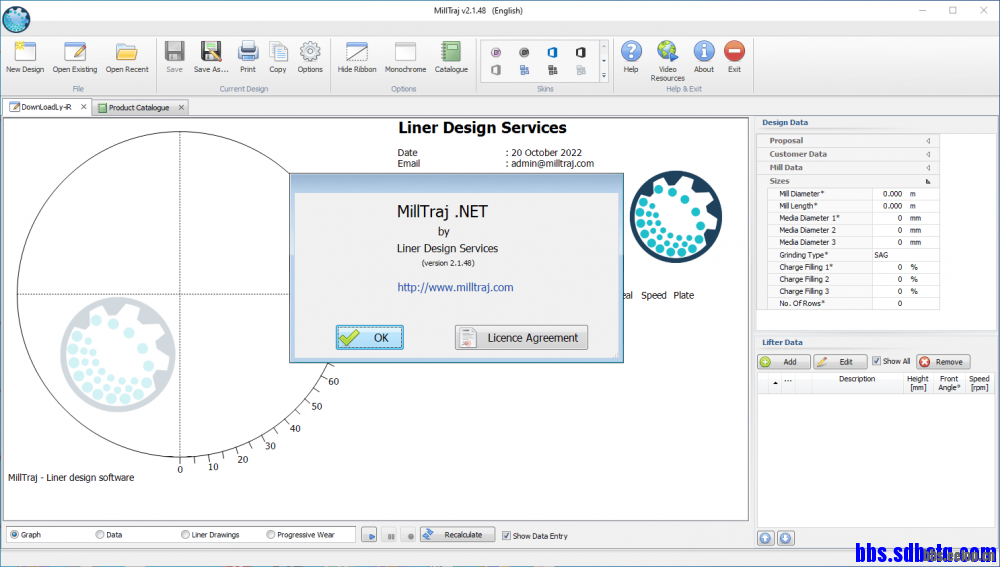Apply the blue Office skin
Viewport: 1000px width, 567px height.
552,52
